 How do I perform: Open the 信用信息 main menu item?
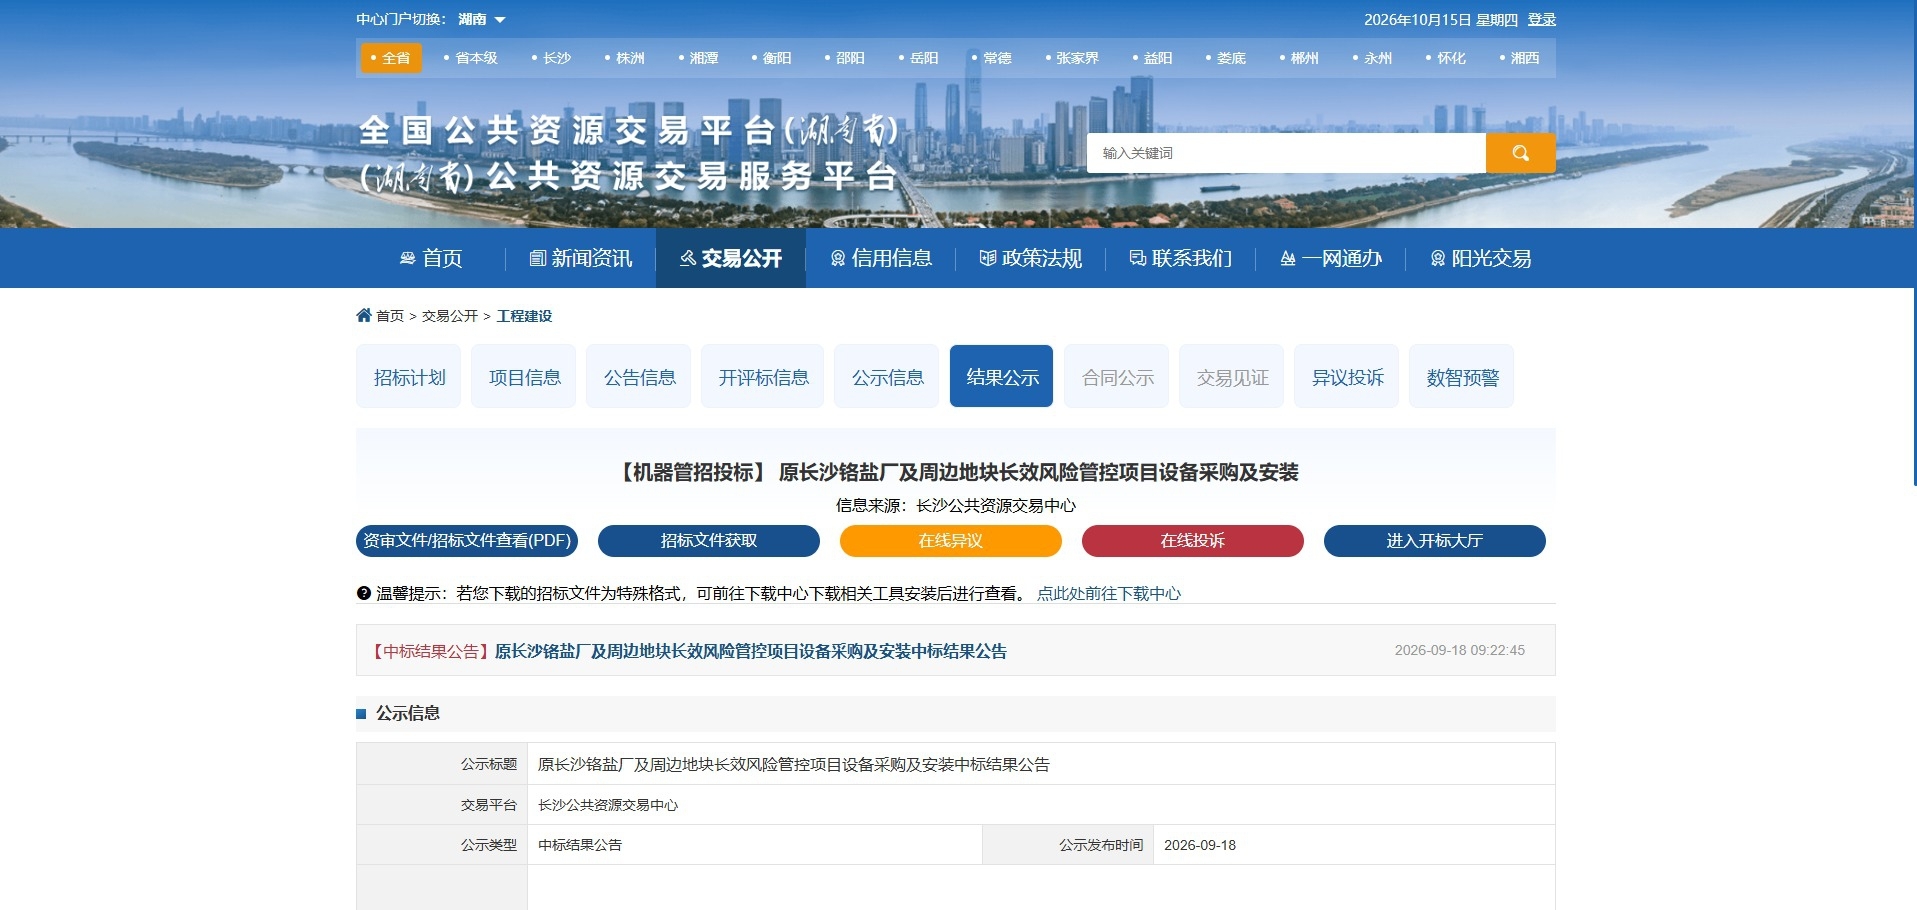(881, 258)
